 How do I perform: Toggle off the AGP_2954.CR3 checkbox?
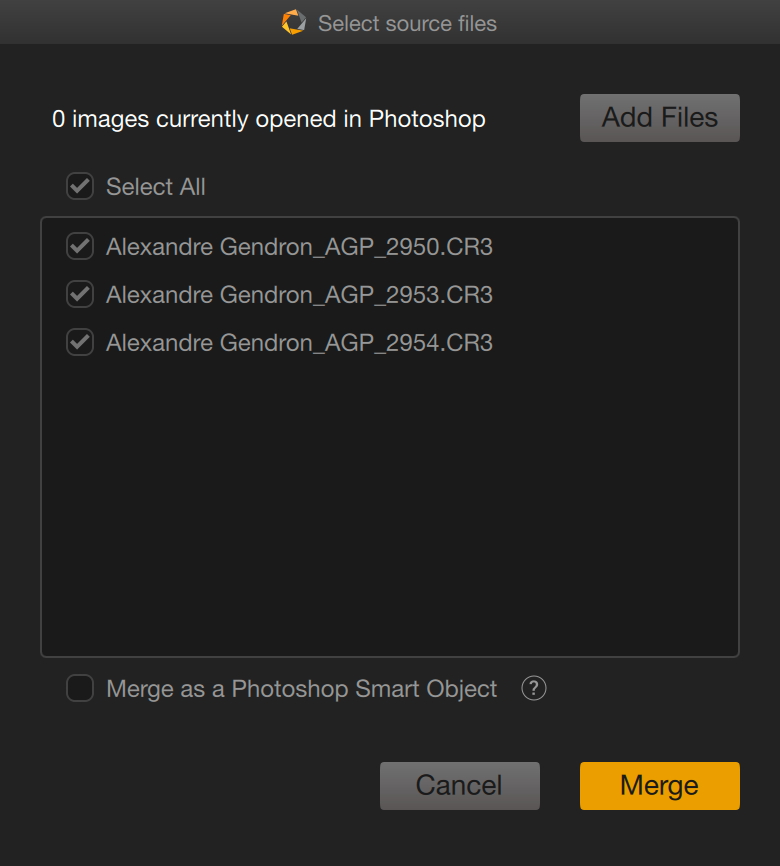click(x=80, y=342)
